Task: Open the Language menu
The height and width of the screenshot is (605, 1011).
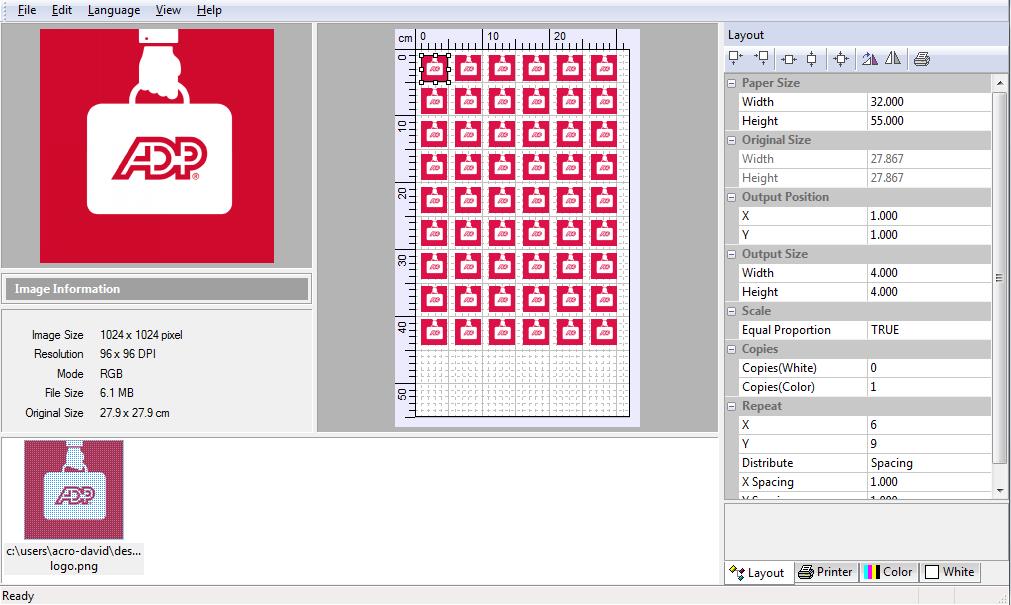Action: 112,10
